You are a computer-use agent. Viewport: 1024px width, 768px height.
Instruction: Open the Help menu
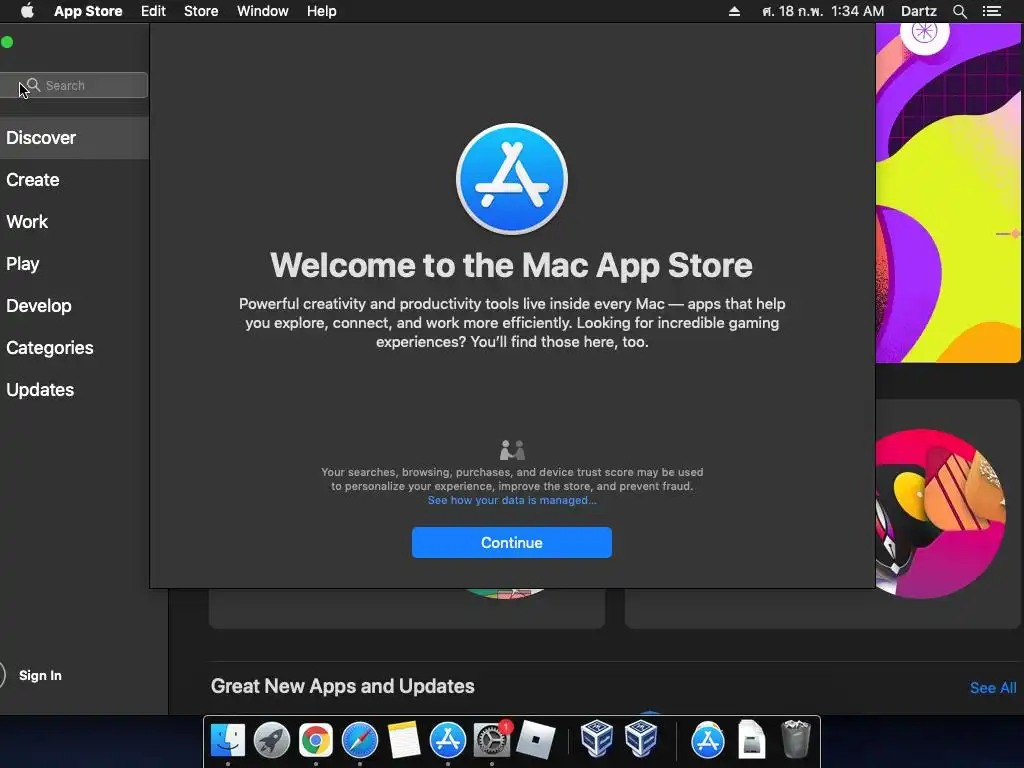[321, 11]
